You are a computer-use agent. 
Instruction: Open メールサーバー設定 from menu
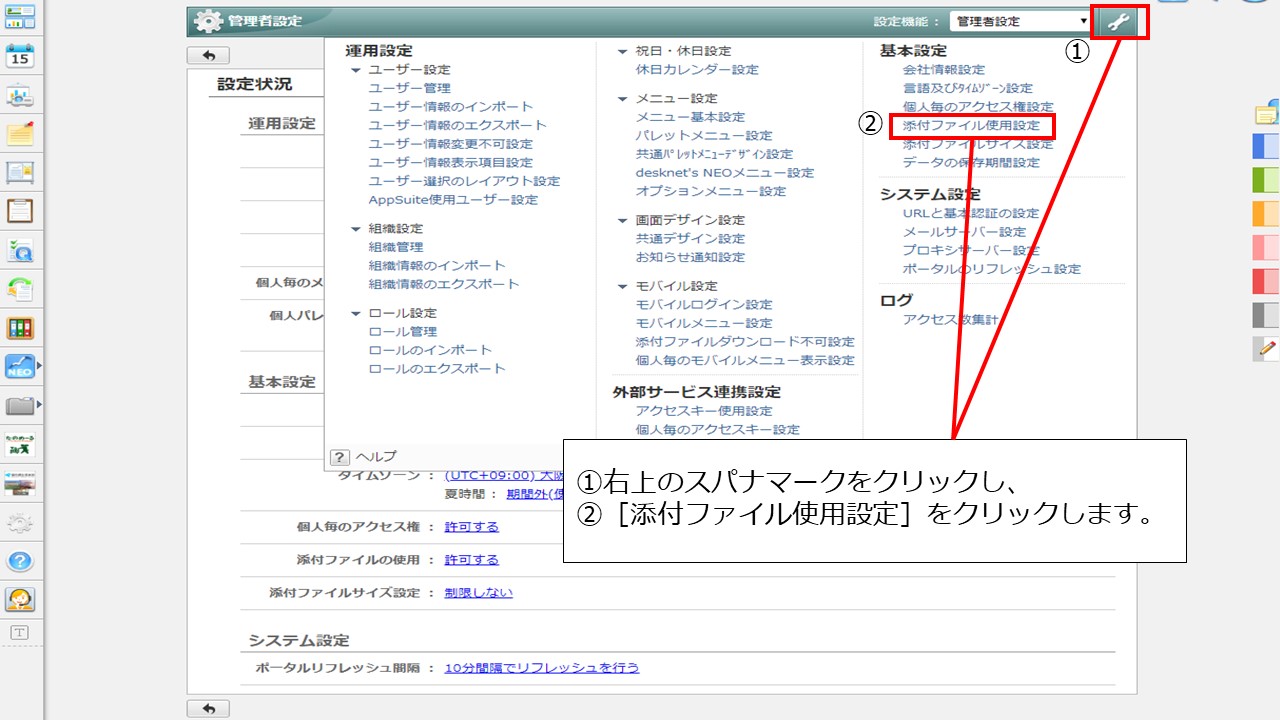964,232
